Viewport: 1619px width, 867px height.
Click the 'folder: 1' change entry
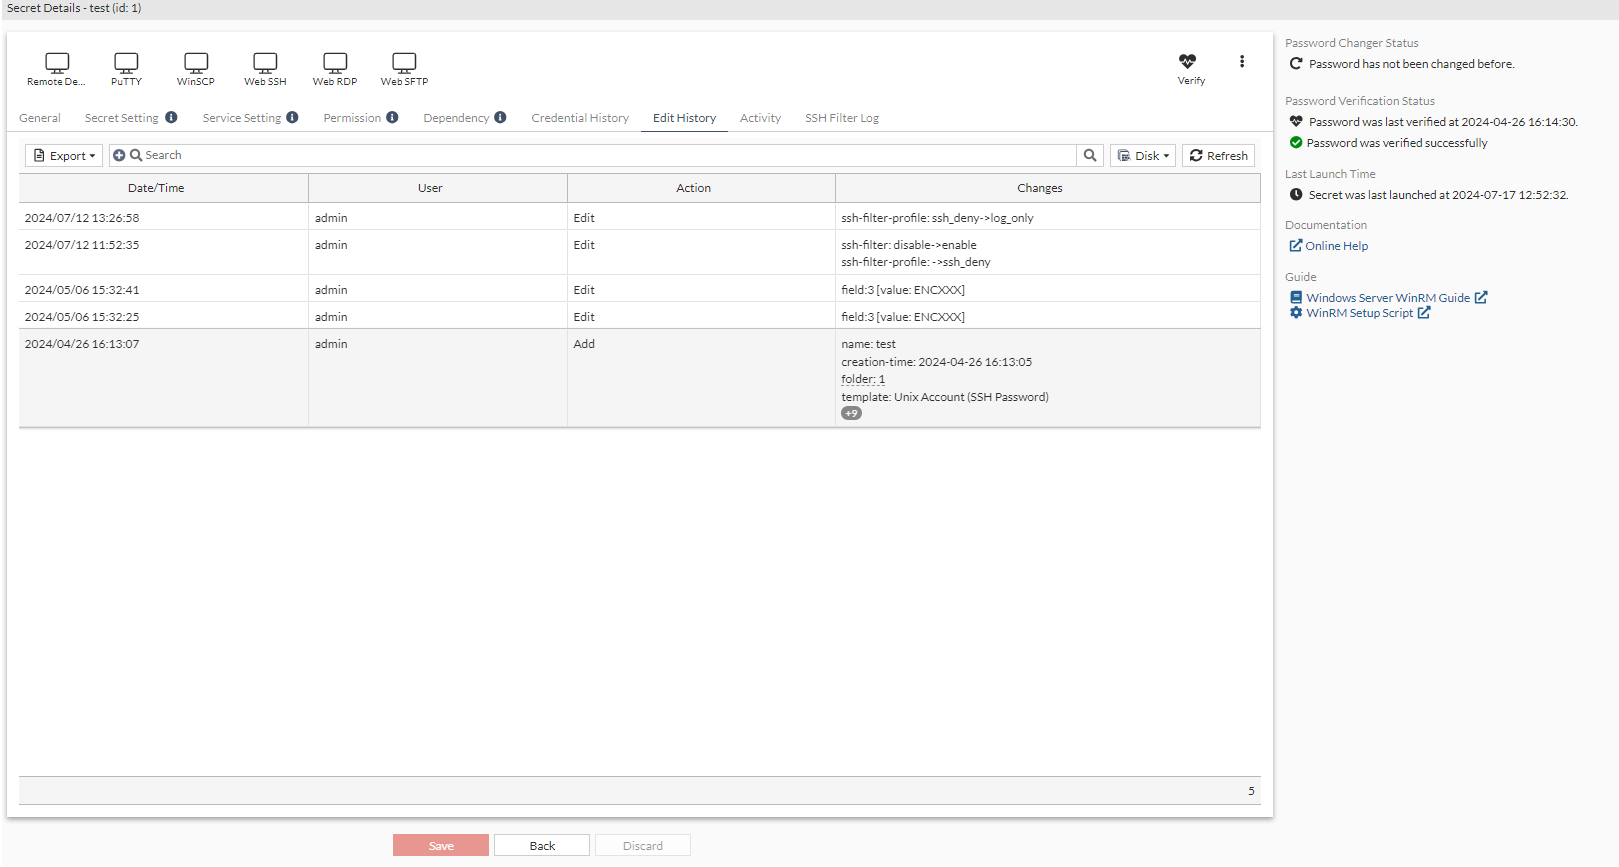point(863,379)
